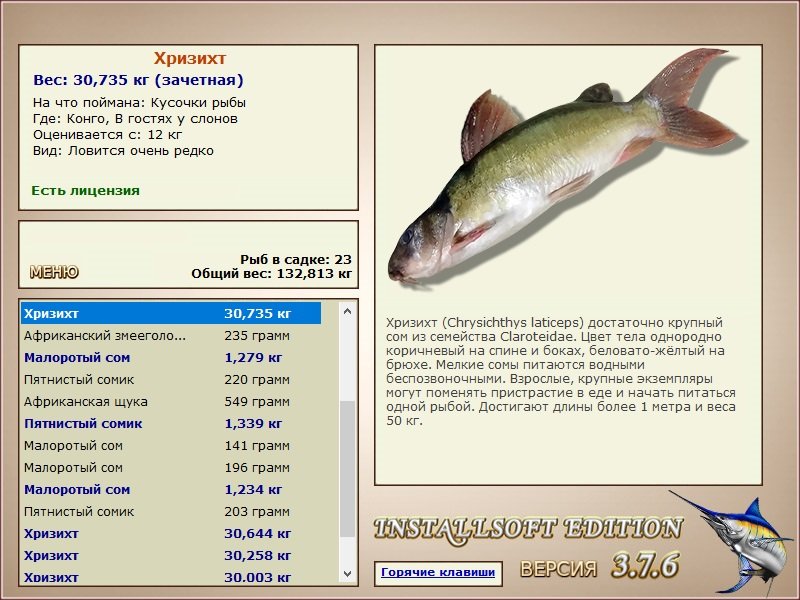Click the fish list scroll up arrow
Viewport: 800px width, 600px height.
347,311
